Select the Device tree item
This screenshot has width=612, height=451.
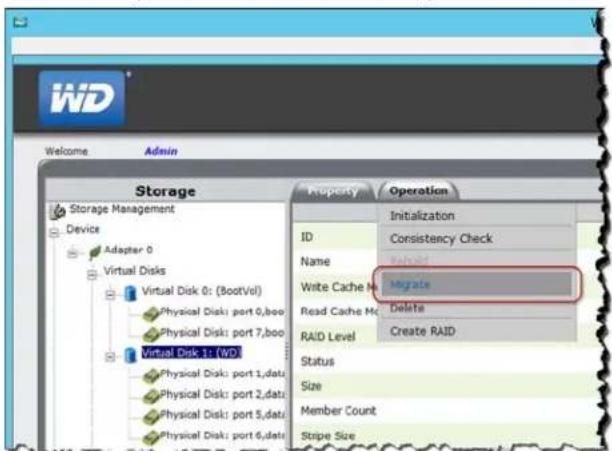point(83,229)
